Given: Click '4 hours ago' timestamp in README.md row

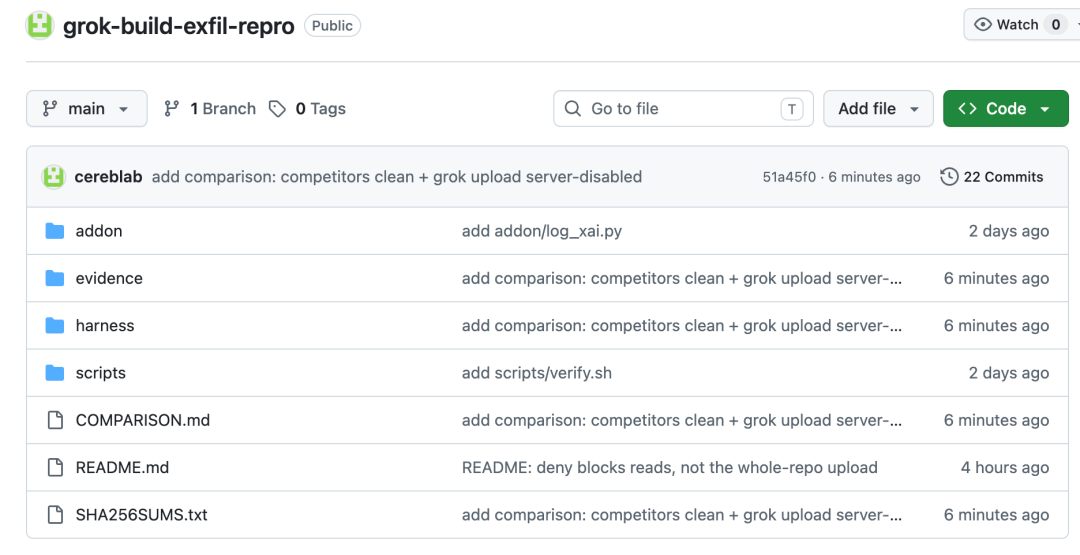Looking at the screenshot, I should pyautogui.click(x=1005, y=468).
